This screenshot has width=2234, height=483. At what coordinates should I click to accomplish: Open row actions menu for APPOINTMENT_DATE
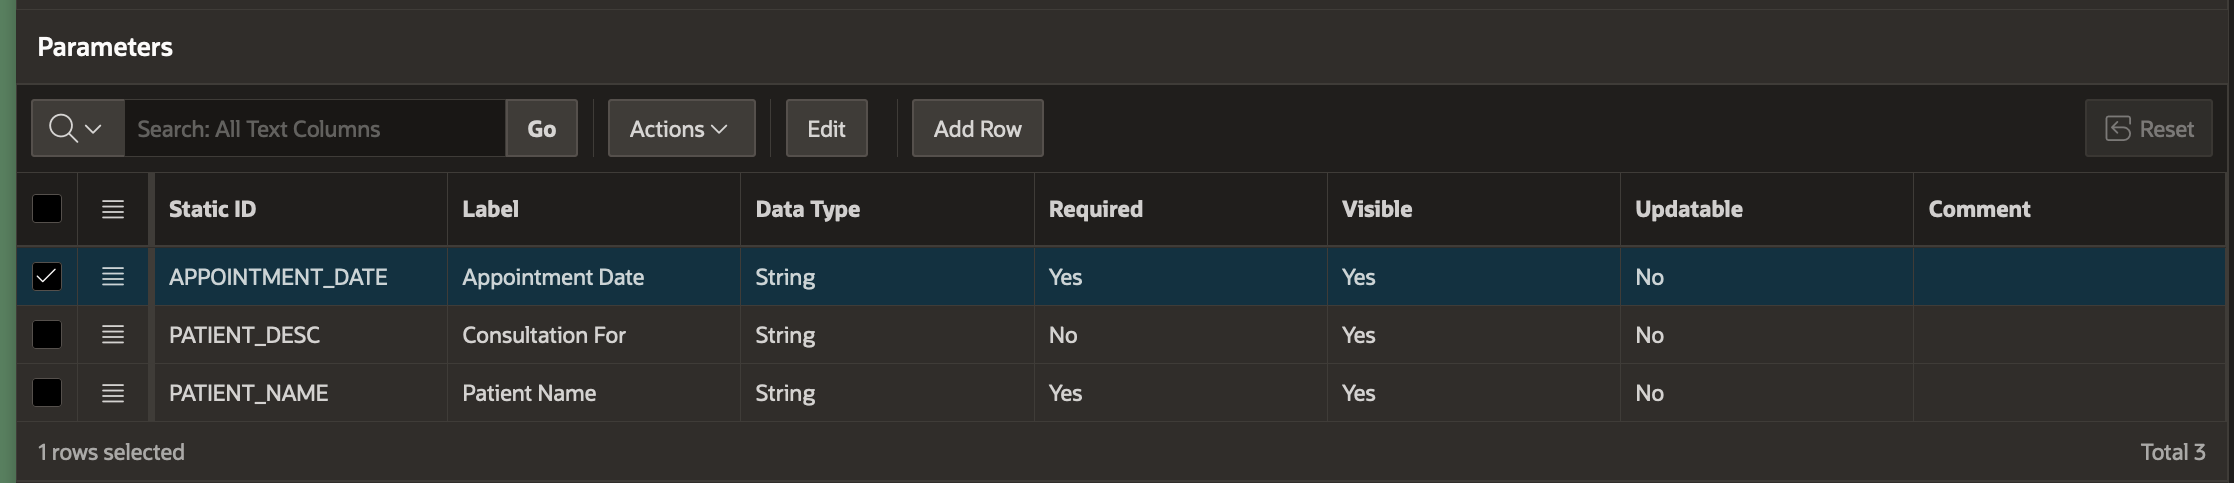point(113,277)
